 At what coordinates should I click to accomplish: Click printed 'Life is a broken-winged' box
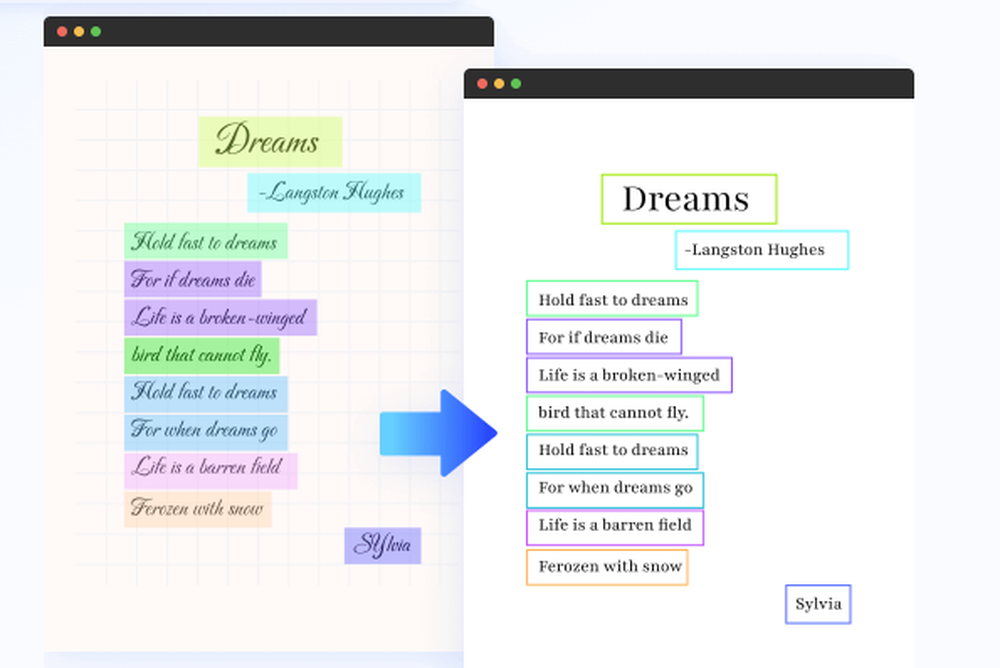click(x=629, y=375)
